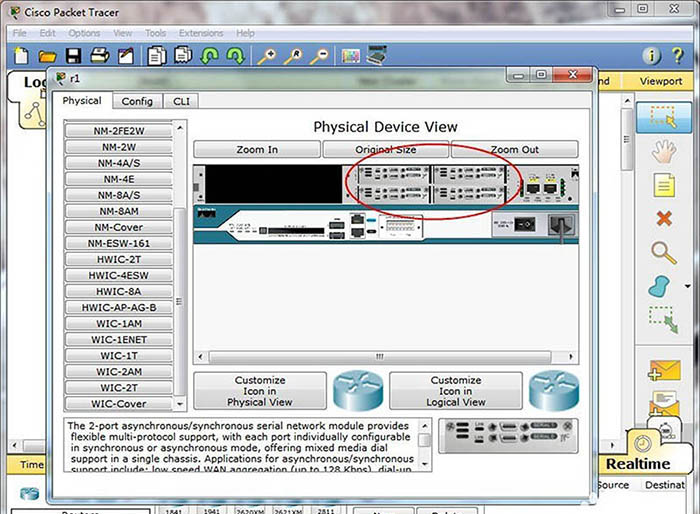700x514 pixels.
Task: Click the Zoom In button
Action: coord(257,150)
